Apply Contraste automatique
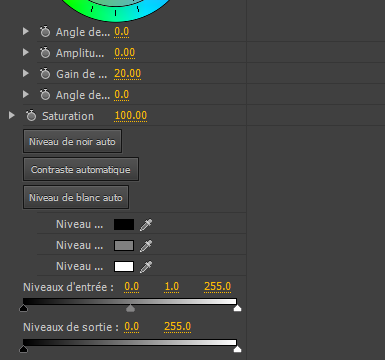385x360 pixels. pyautogui.click(x=81, y=169)
